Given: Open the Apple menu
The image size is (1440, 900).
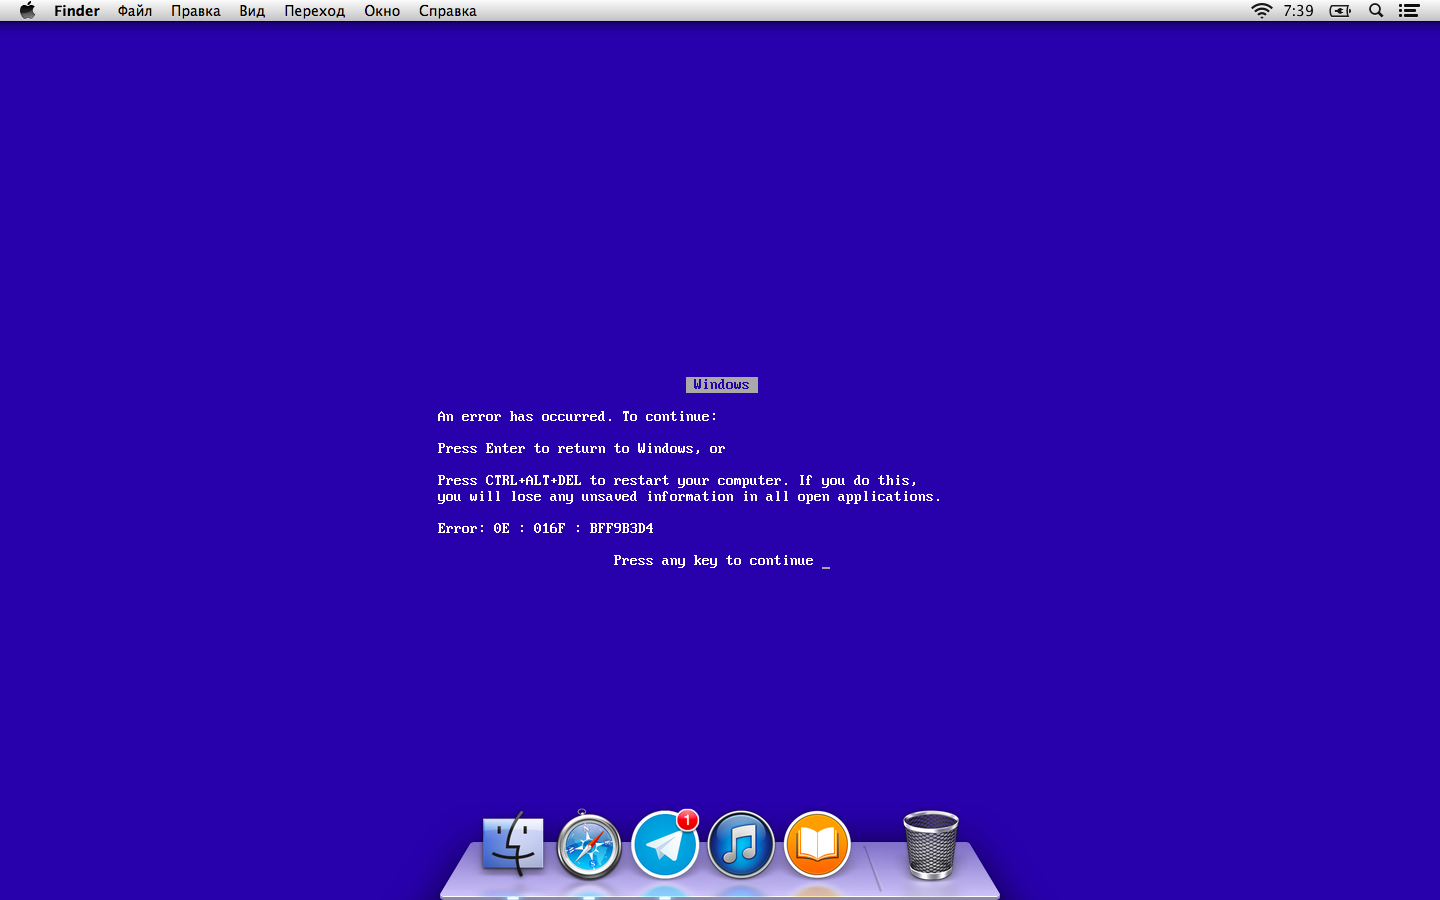Looking at the screenshot, I should [27, 11].
